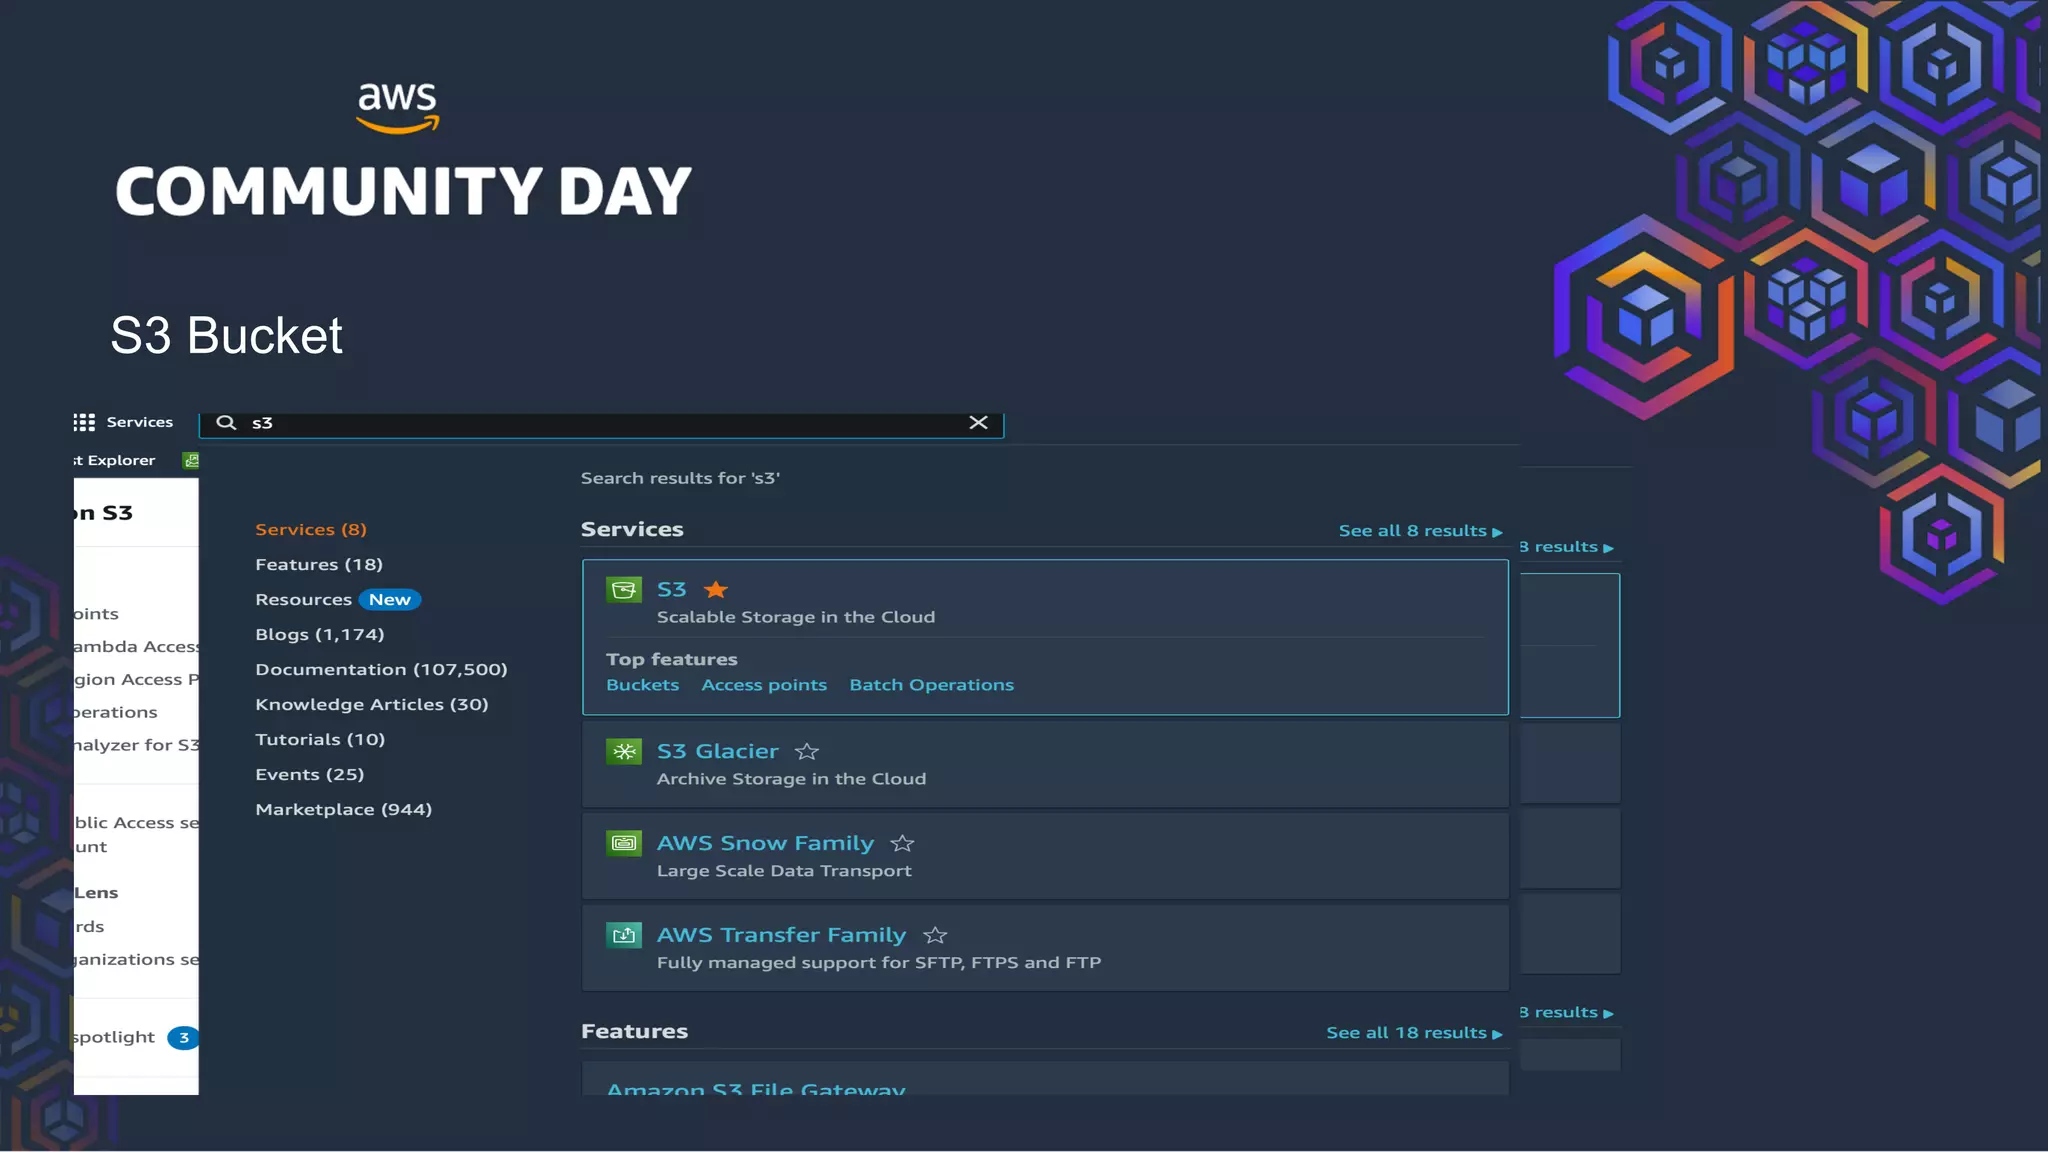
Task: Select the Services (8) filter
Action: 311,530
